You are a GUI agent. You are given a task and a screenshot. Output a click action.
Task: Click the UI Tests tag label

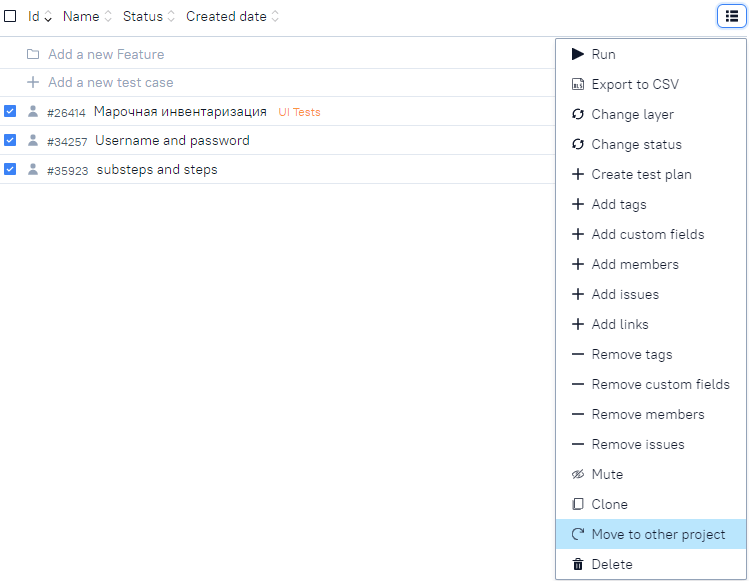[299, 112]
